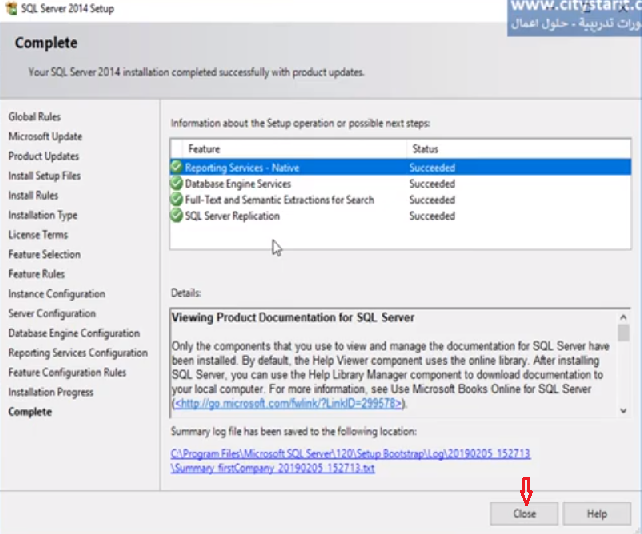Click the Details scrollbar up arrow

coord(623,317)
